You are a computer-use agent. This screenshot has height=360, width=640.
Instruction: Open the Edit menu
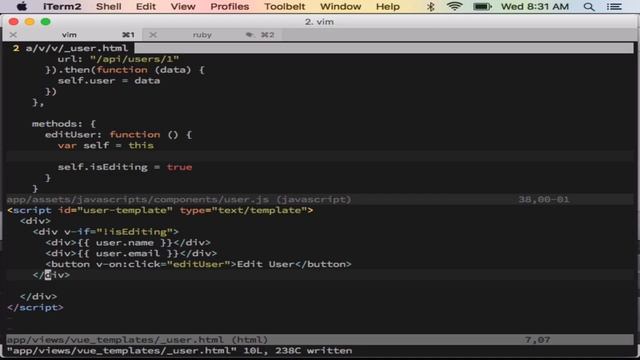coord(146,7)
